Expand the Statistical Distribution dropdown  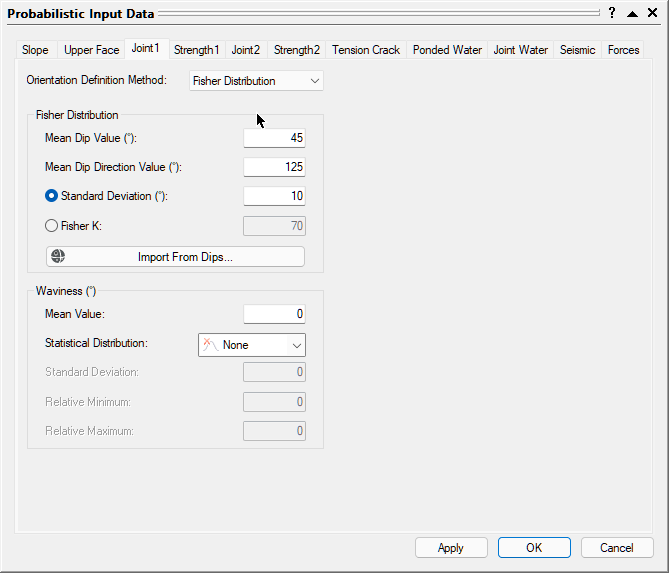click(252, 345)
